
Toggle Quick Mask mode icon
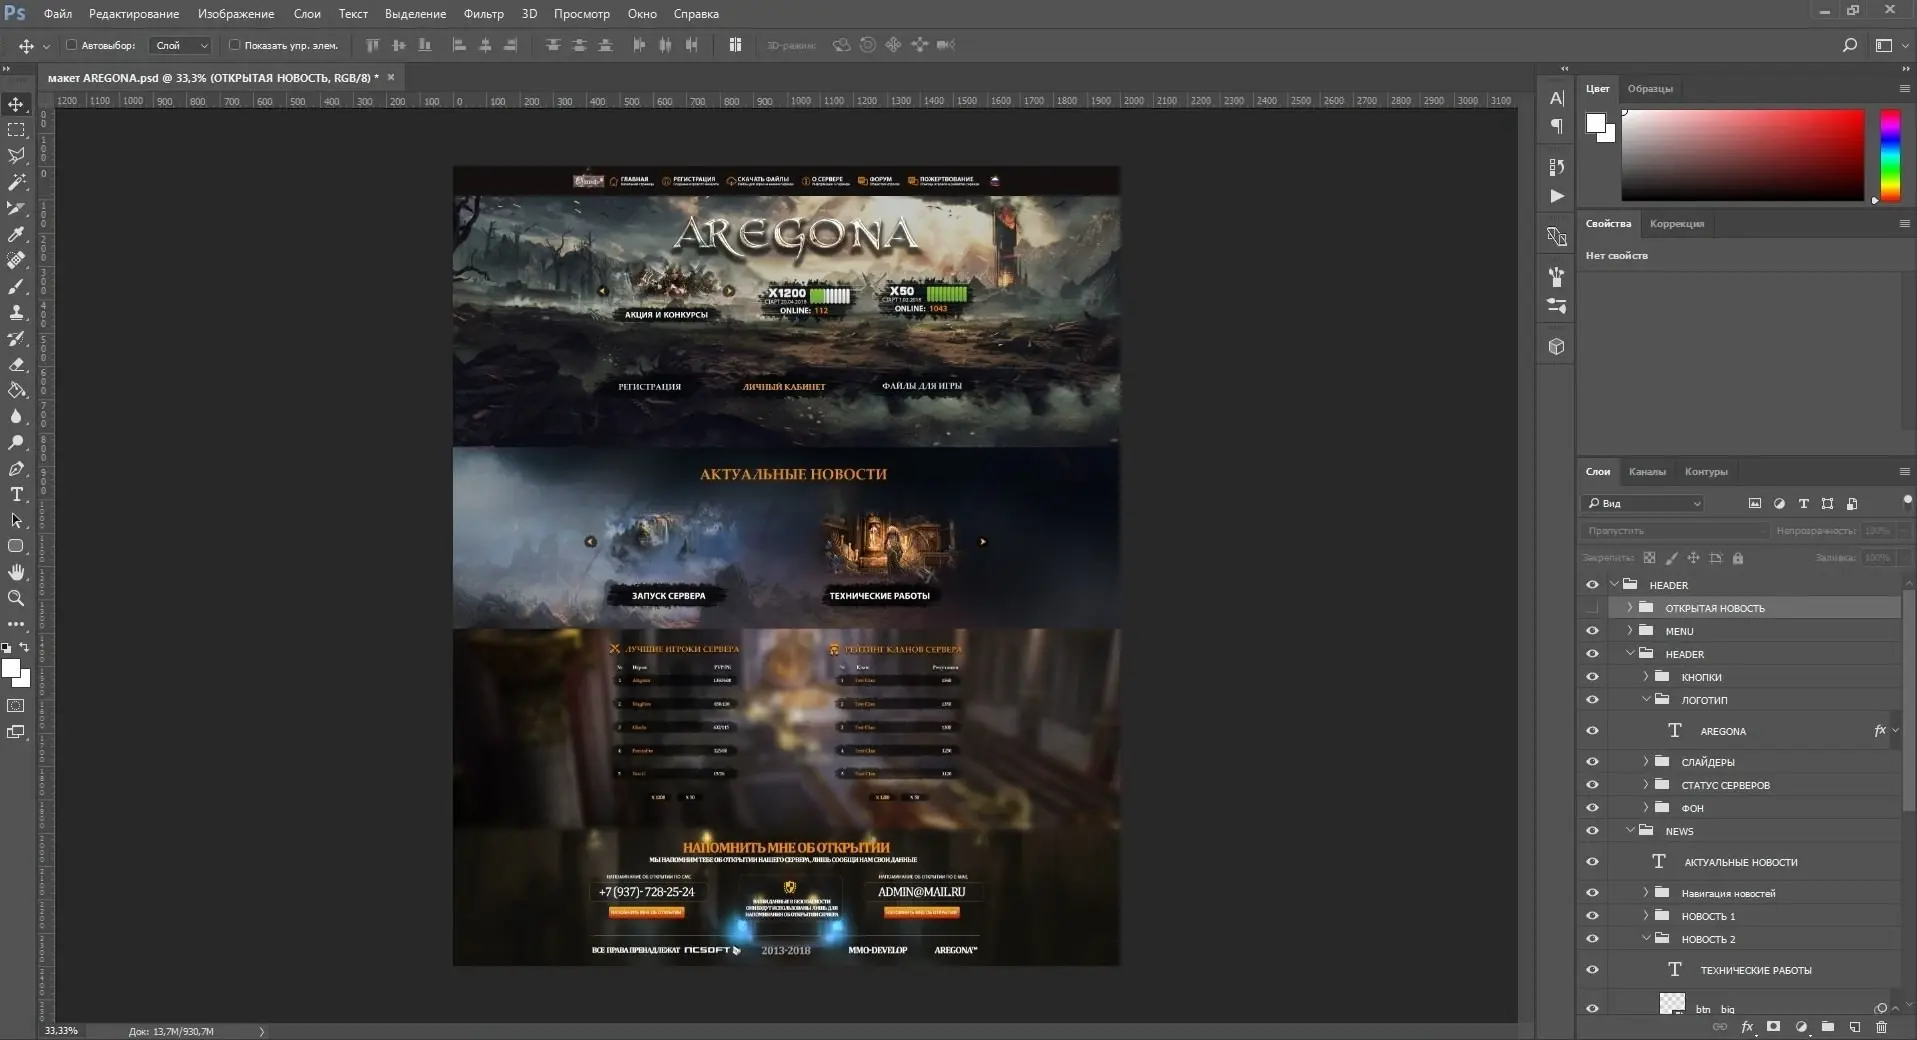point(16,706)
